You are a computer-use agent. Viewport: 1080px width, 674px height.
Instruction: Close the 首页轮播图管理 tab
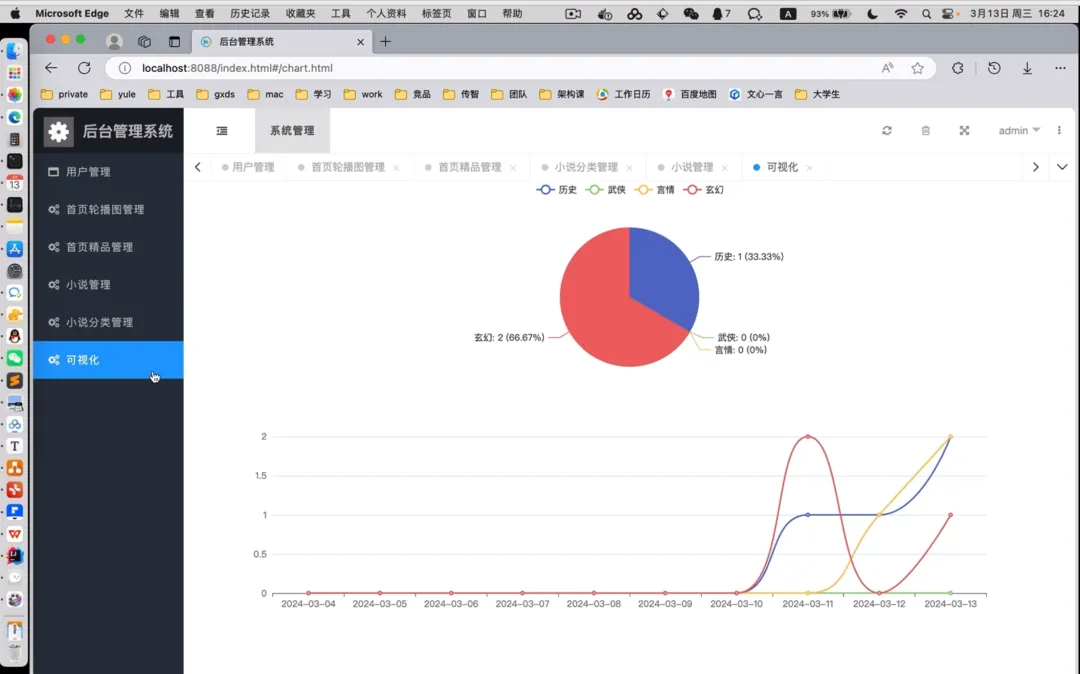click(396, 168)
